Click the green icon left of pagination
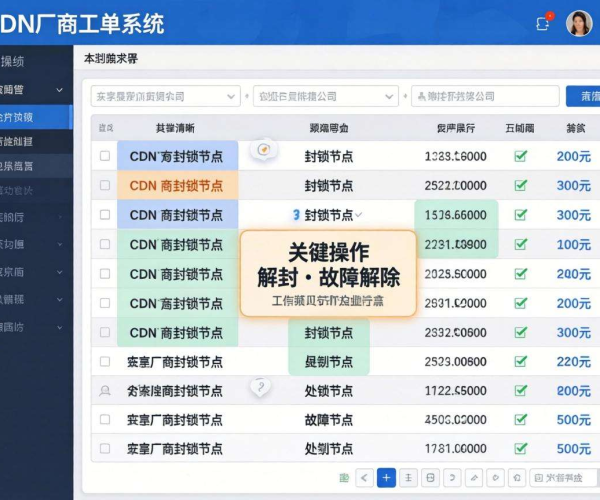 coord(344,477)
